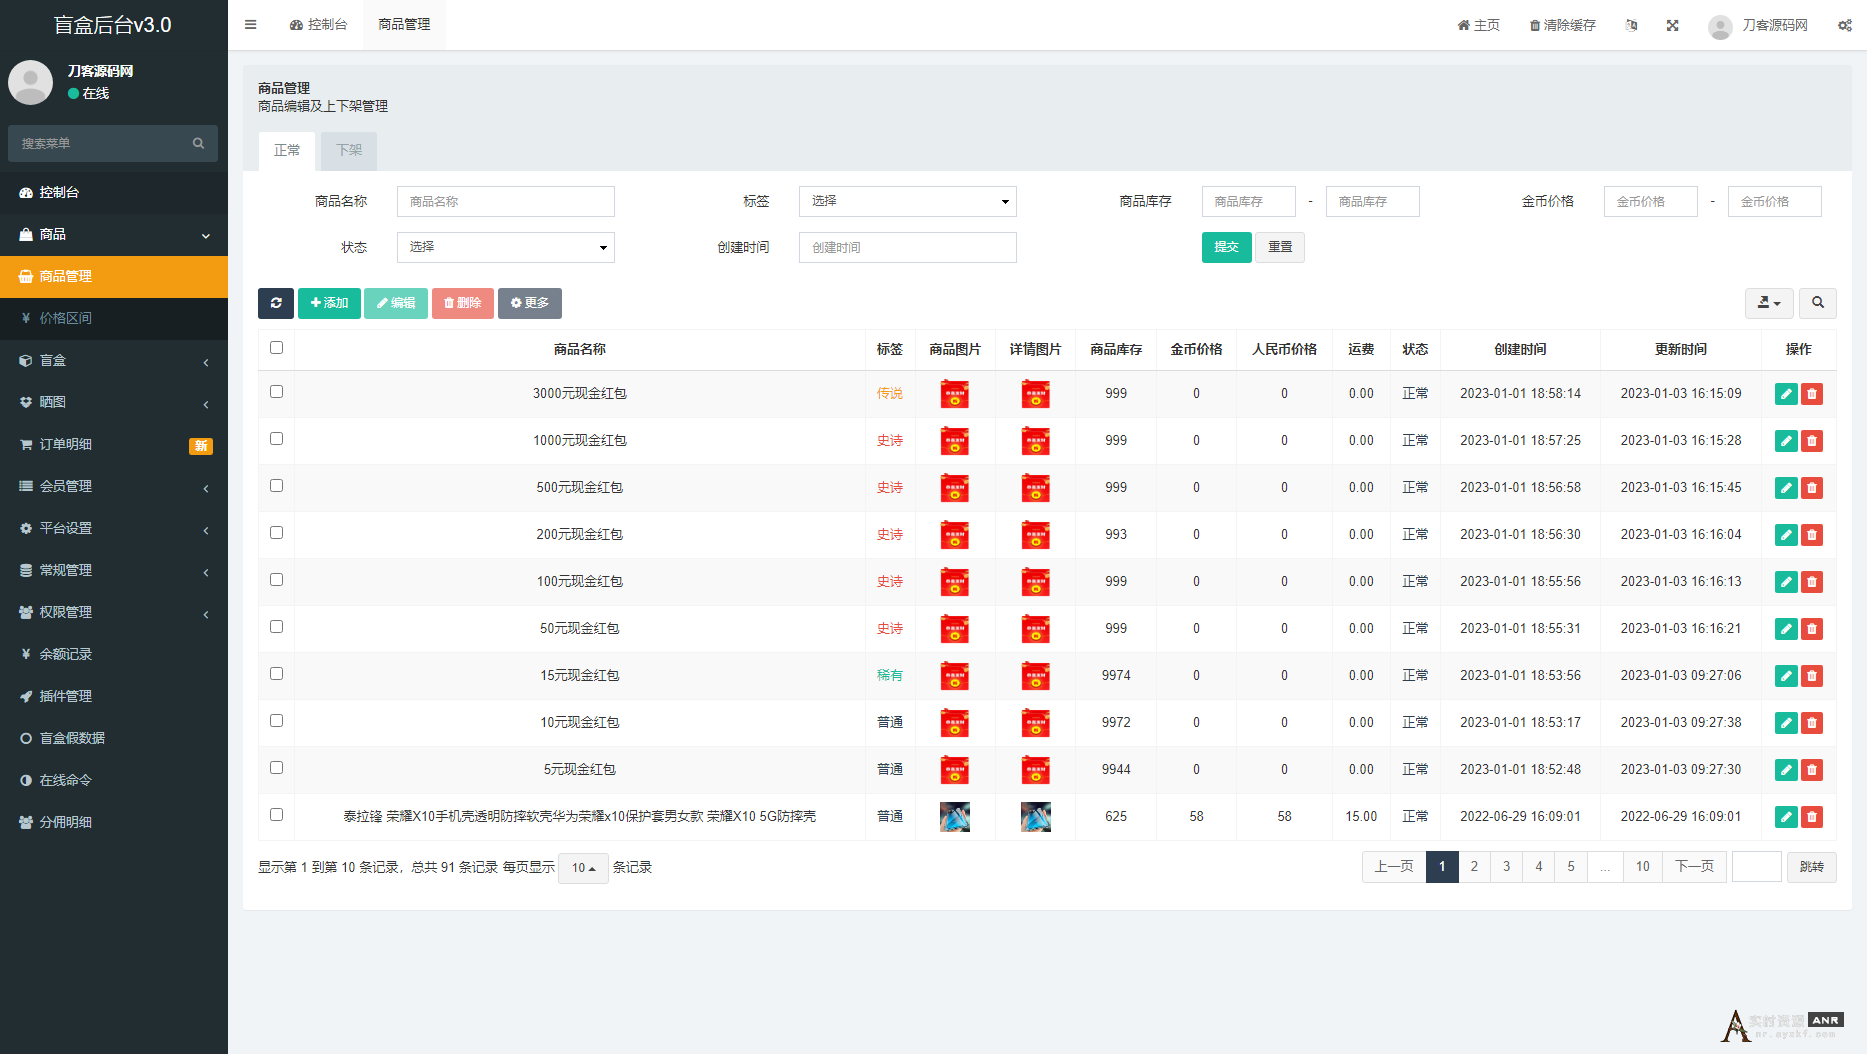Open 余额记录 in the sidebar
1867x1054 pixels.
click(x=114, y=654)
